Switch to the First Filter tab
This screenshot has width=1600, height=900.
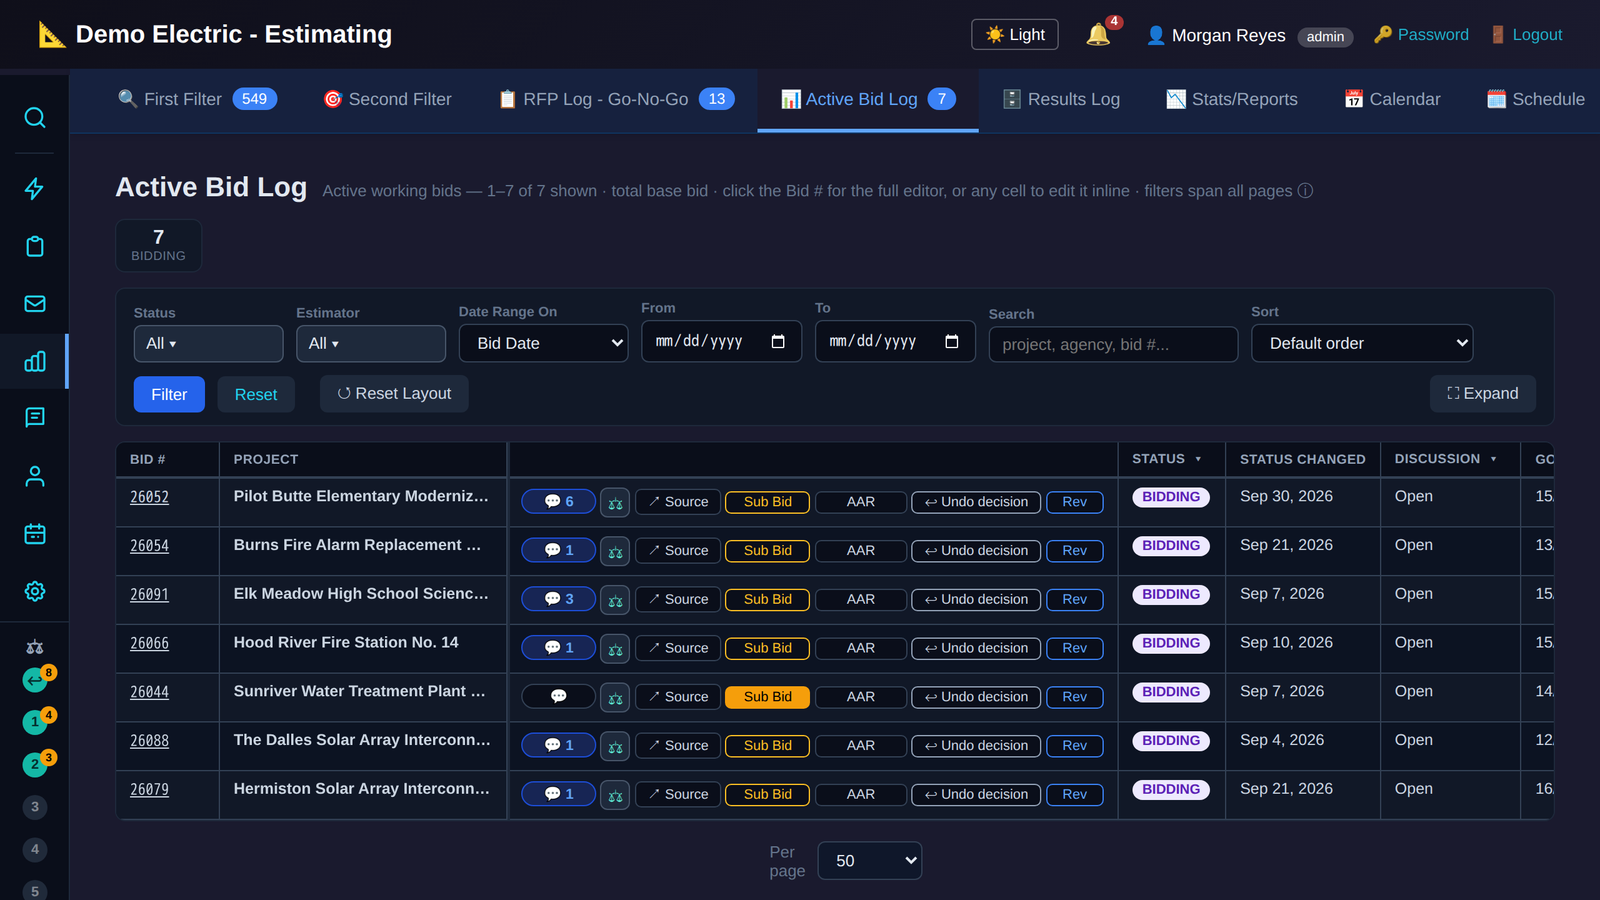pyautogui.click(x=197, y=99)
